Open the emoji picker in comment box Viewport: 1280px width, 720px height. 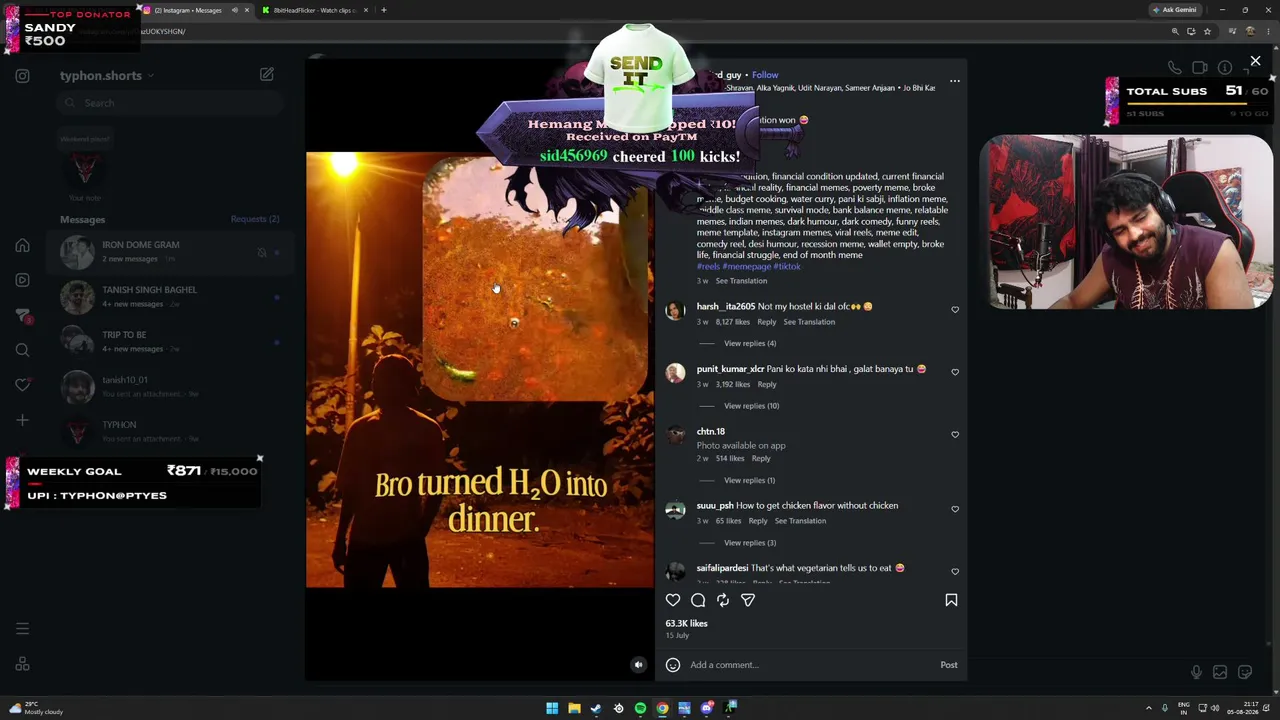(673, 665)
